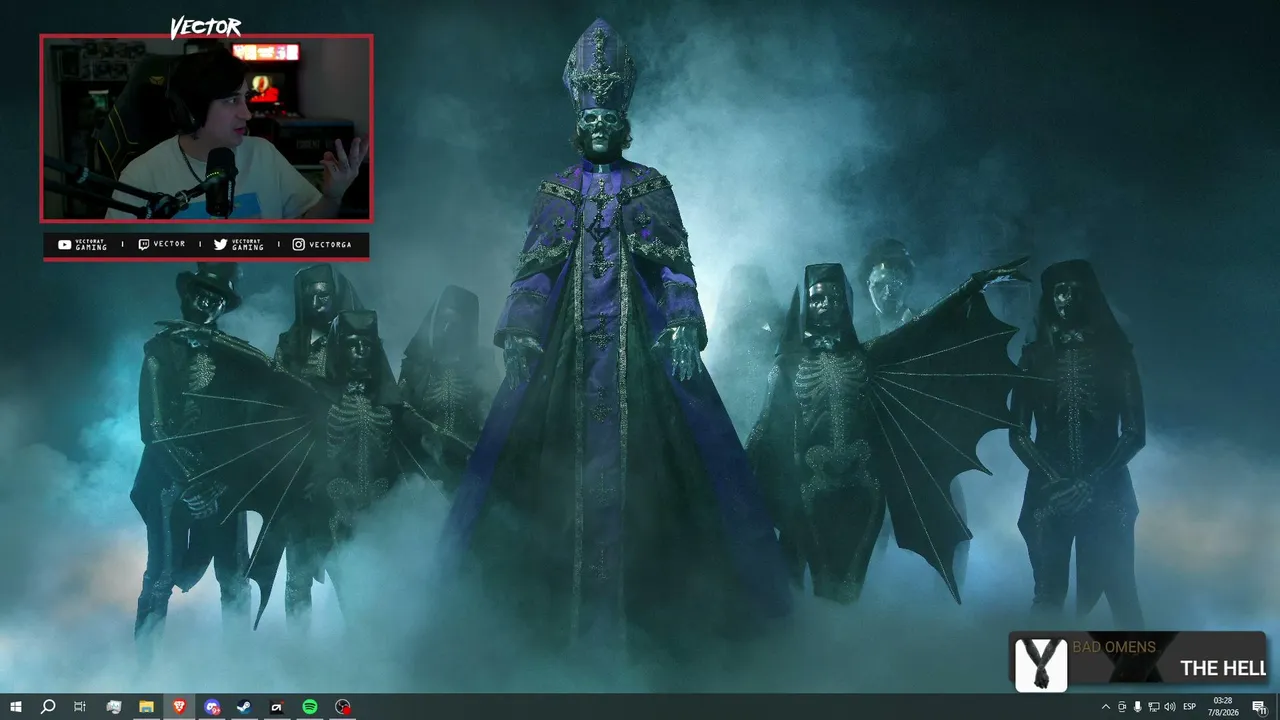Click the Meet Now camera tray icon
This screenshot has width=1280, height=720.
pyautogui.click(x=1122, y=707)
